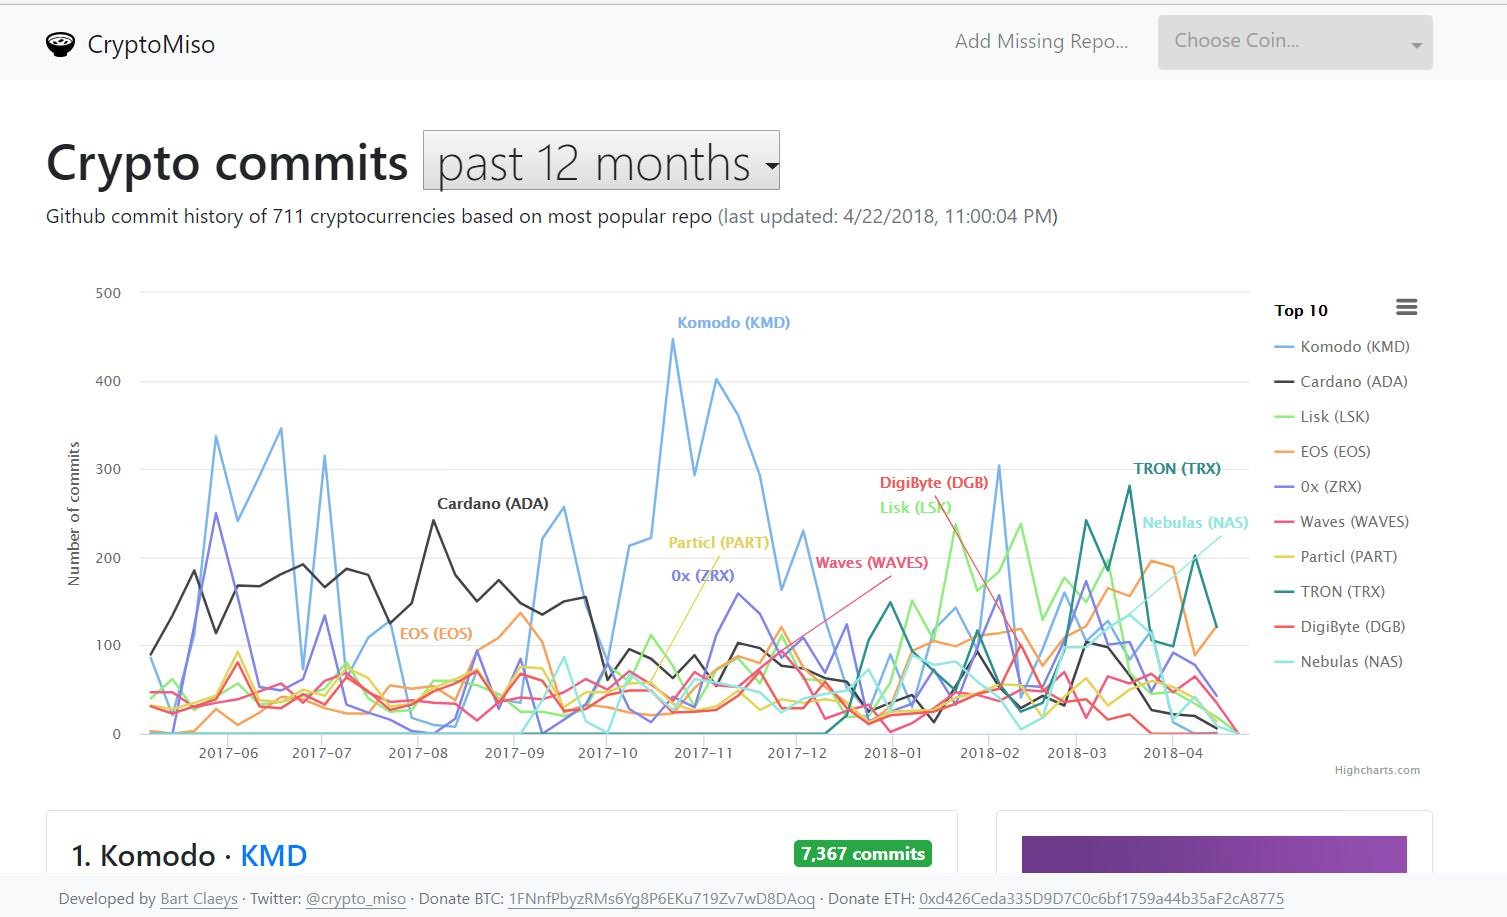Click the Nebulas (NAS) chart data label
The image size is (1507, 917).
click(x=1195, y=523)
